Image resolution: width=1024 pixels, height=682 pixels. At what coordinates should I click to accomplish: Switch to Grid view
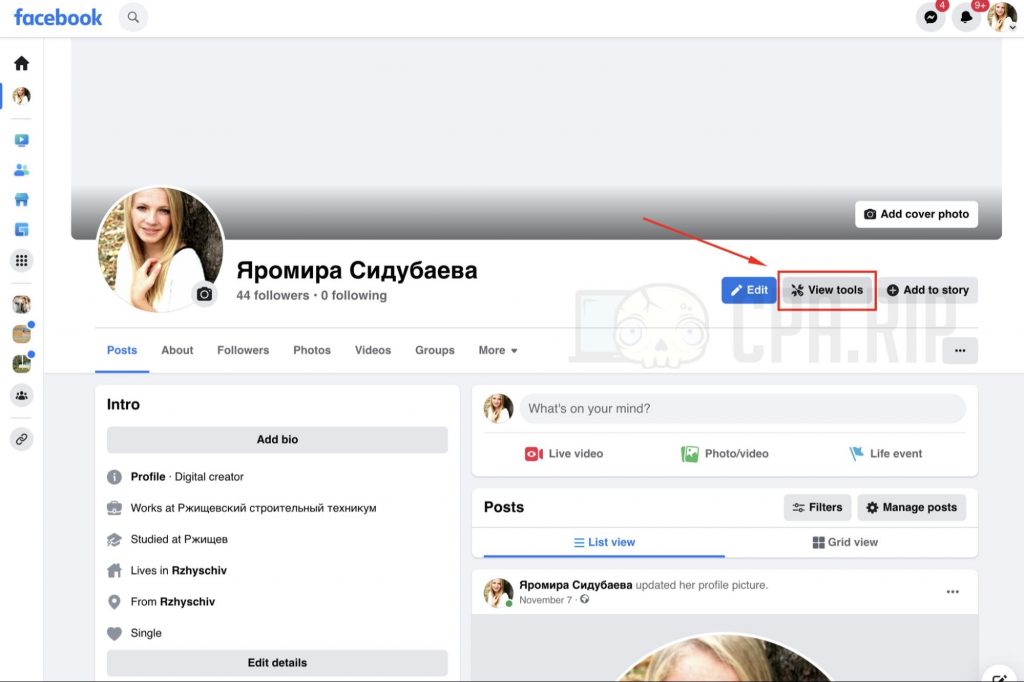(x=845, y=542)
